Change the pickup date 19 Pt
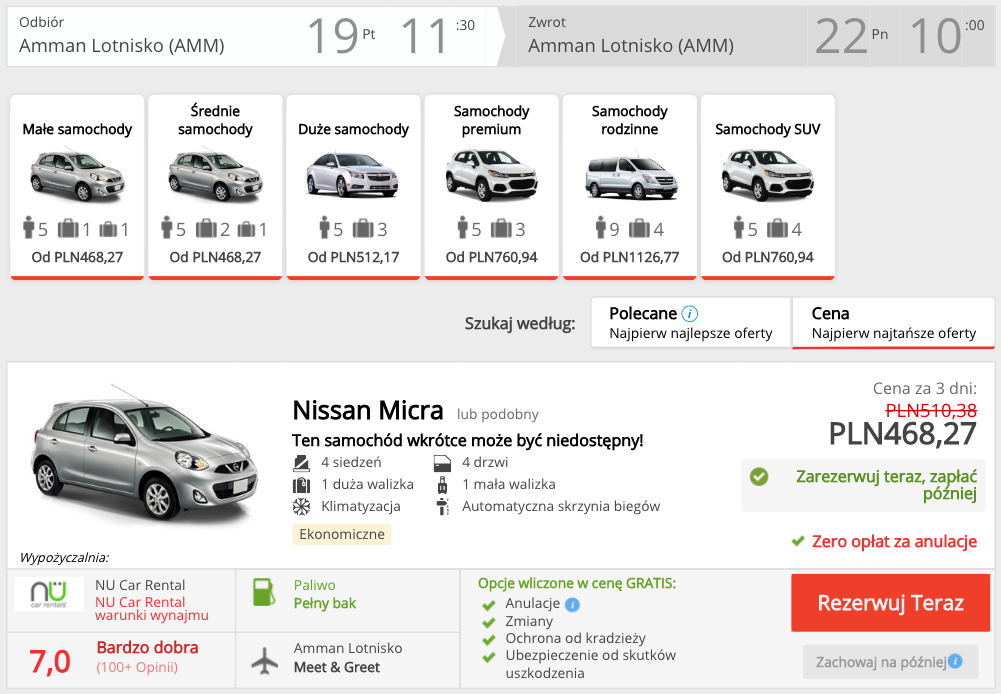This screenshot has width=1001, height=694. (x=341, y=36)
